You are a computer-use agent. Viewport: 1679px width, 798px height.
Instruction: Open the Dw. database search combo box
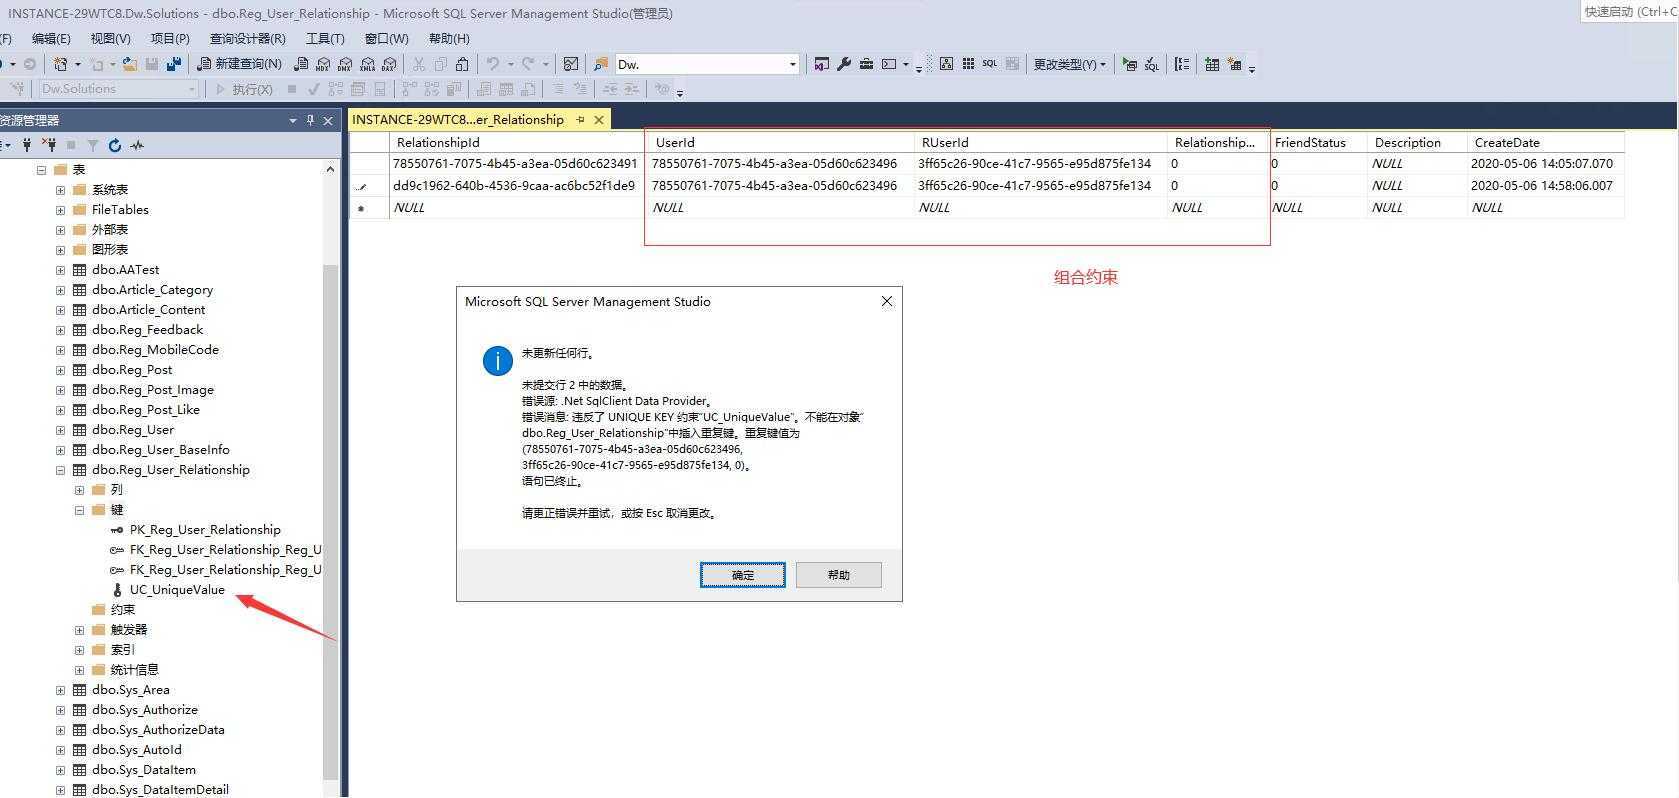(x=707, y=64)
